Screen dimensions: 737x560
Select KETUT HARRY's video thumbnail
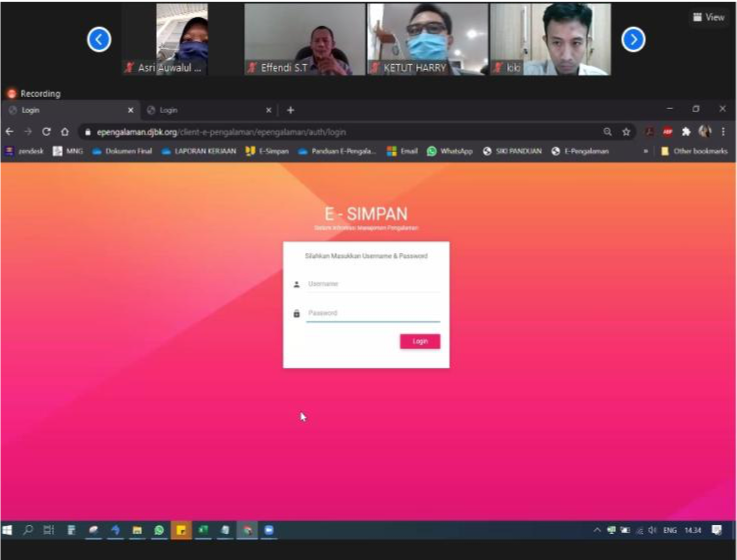pyautogui.click(x=427, y=39)
